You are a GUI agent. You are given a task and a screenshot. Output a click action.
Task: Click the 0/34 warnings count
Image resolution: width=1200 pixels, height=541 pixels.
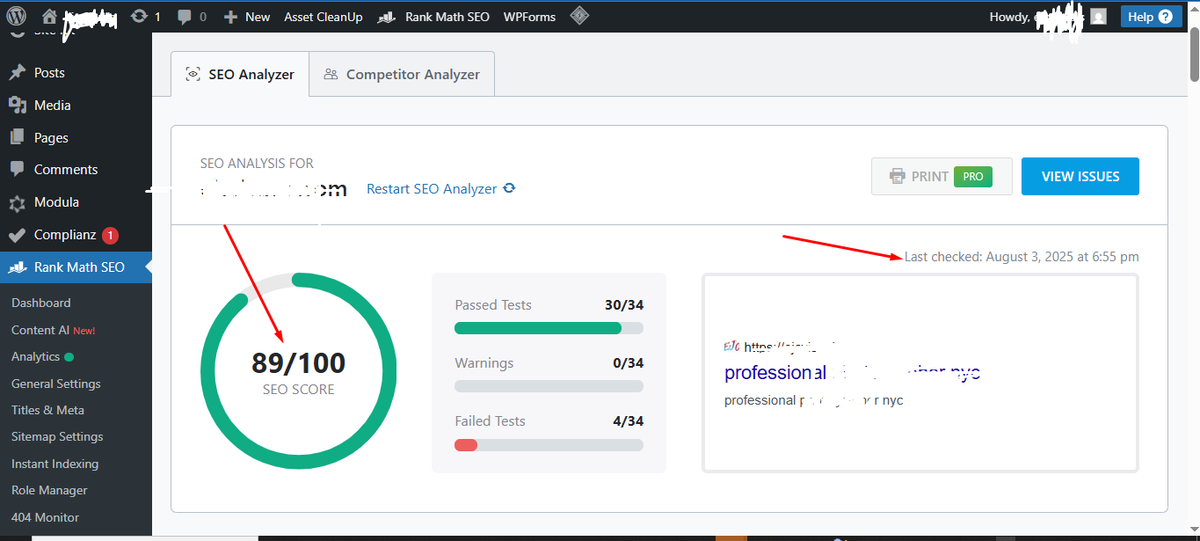tap(628, 363)
